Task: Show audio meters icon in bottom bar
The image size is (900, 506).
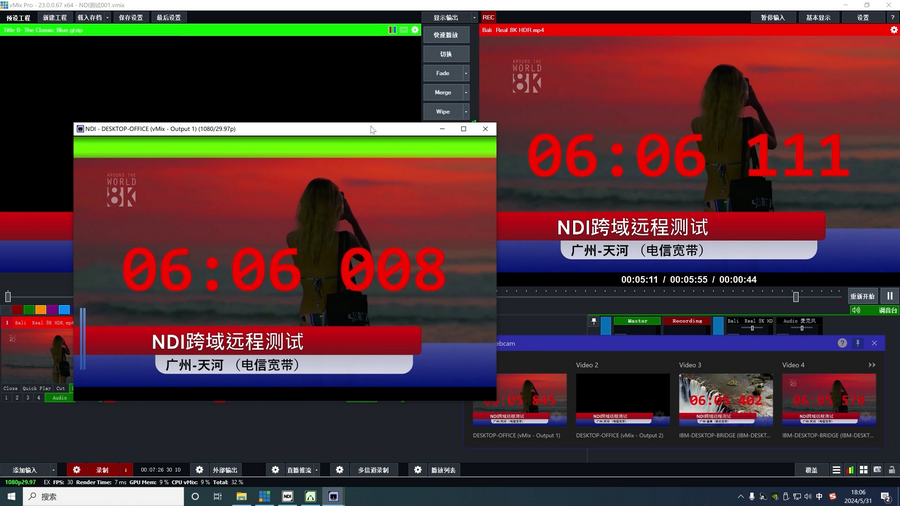Action: point(850,470)
